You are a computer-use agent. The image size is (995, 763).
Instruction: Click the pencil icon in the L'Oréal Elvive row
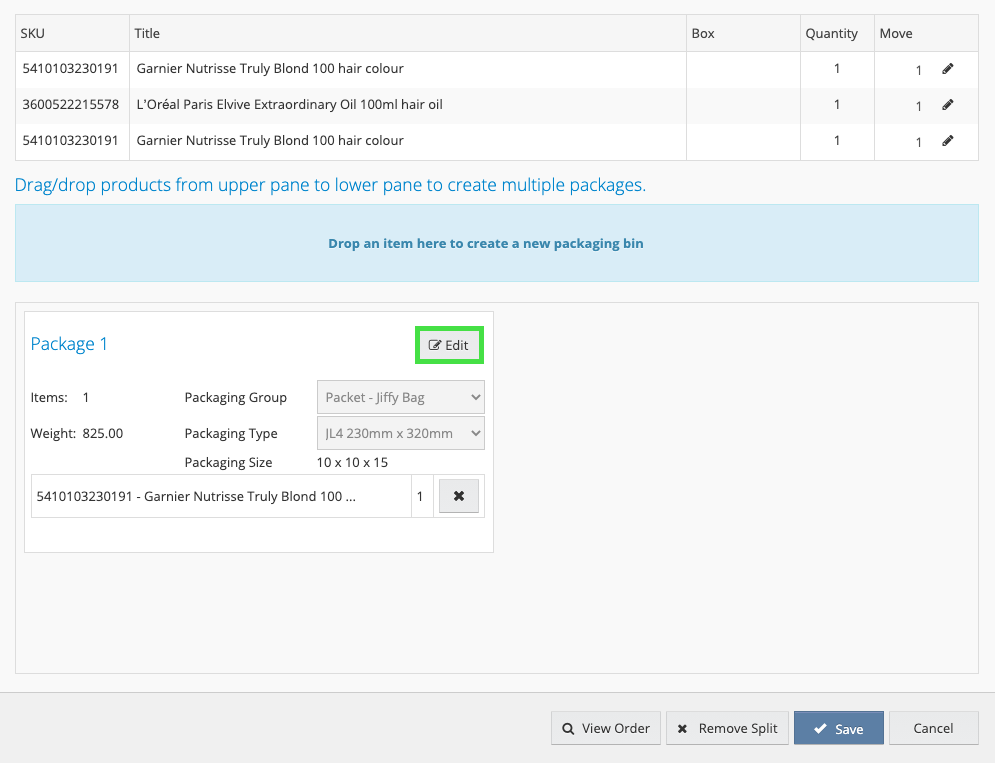(x=948, y=105)
